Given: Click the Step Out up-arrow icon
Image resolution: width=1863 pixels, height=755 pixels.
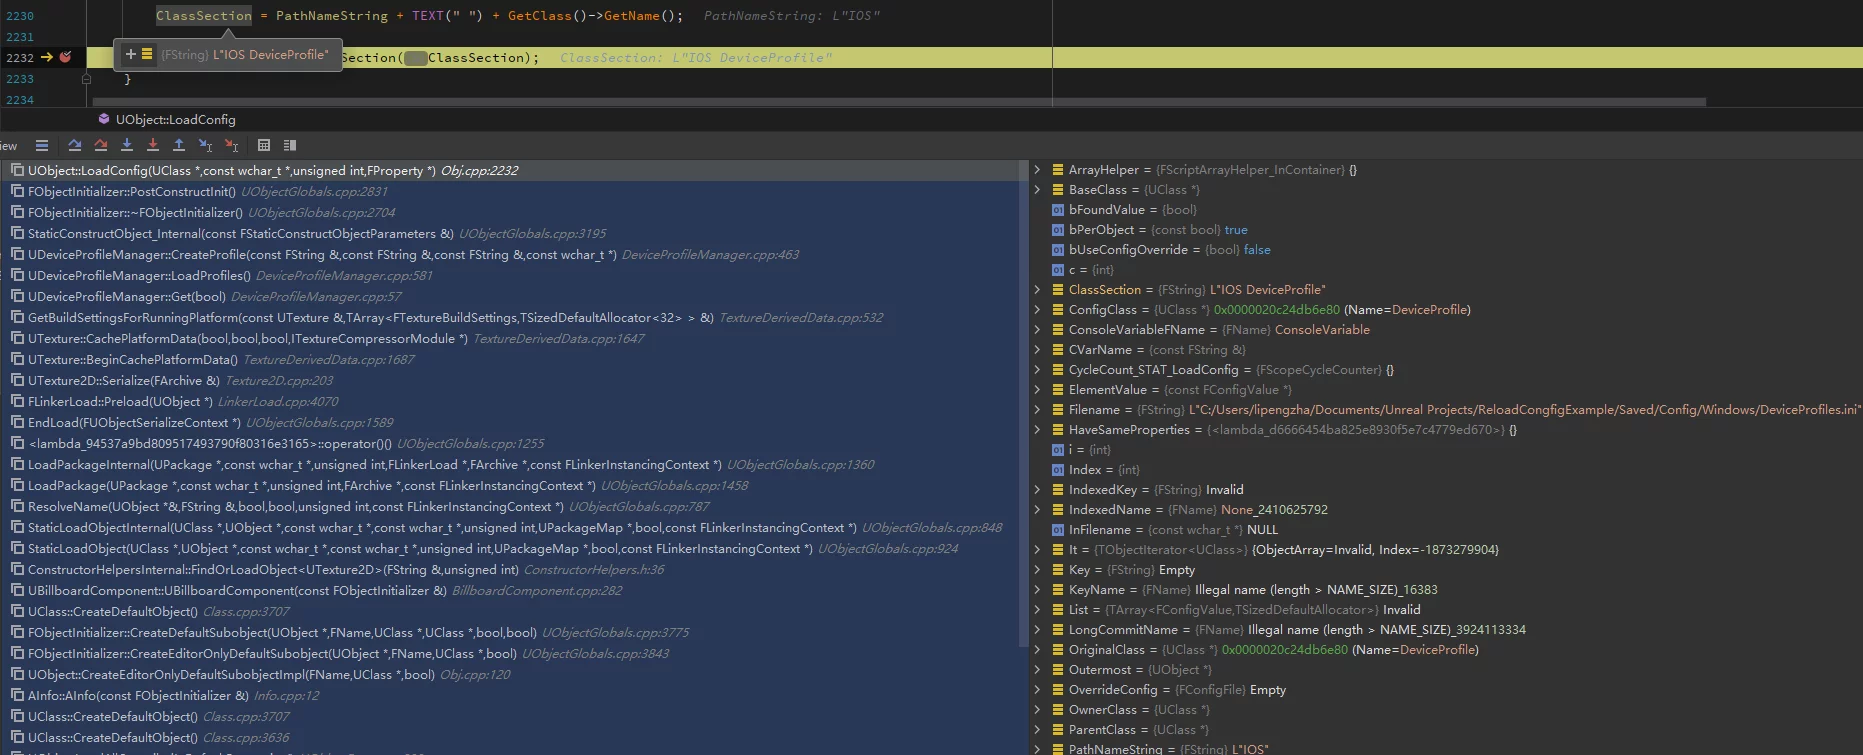Looking at the screenshot, I should coord(179,145).
